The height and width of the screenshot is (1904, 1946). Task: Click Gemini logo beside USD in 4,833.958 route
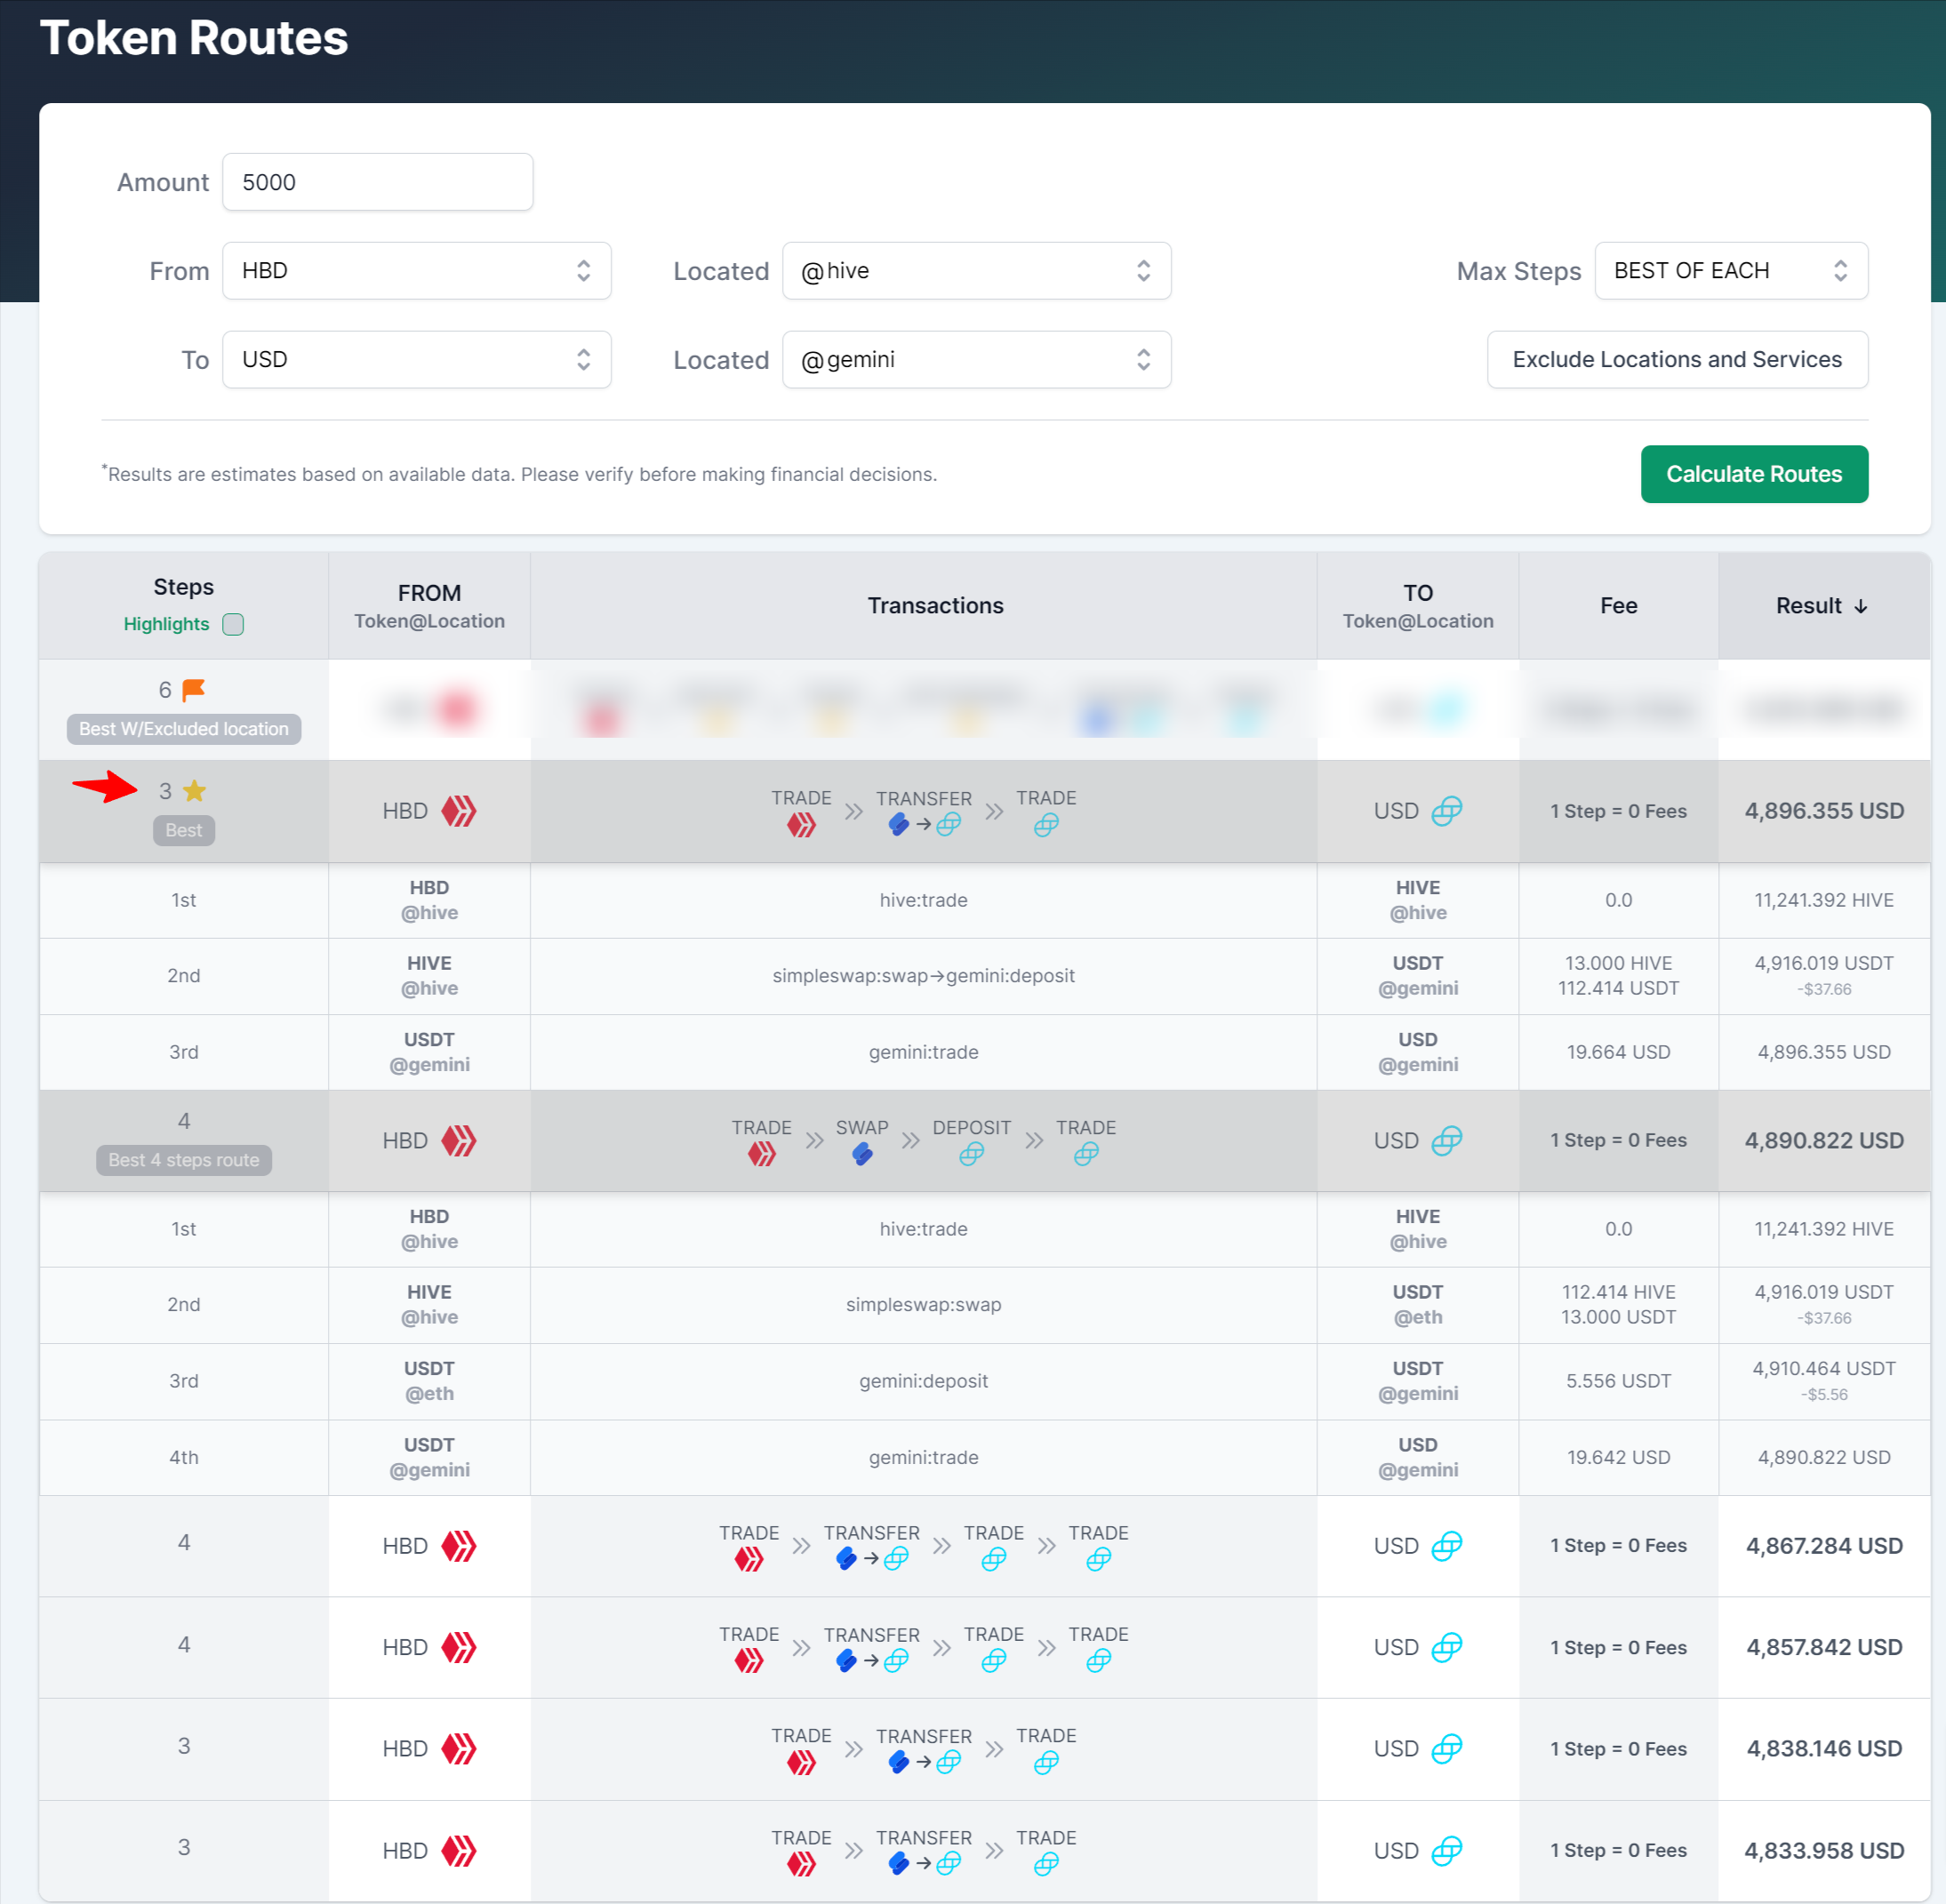coord(1447,1851)
